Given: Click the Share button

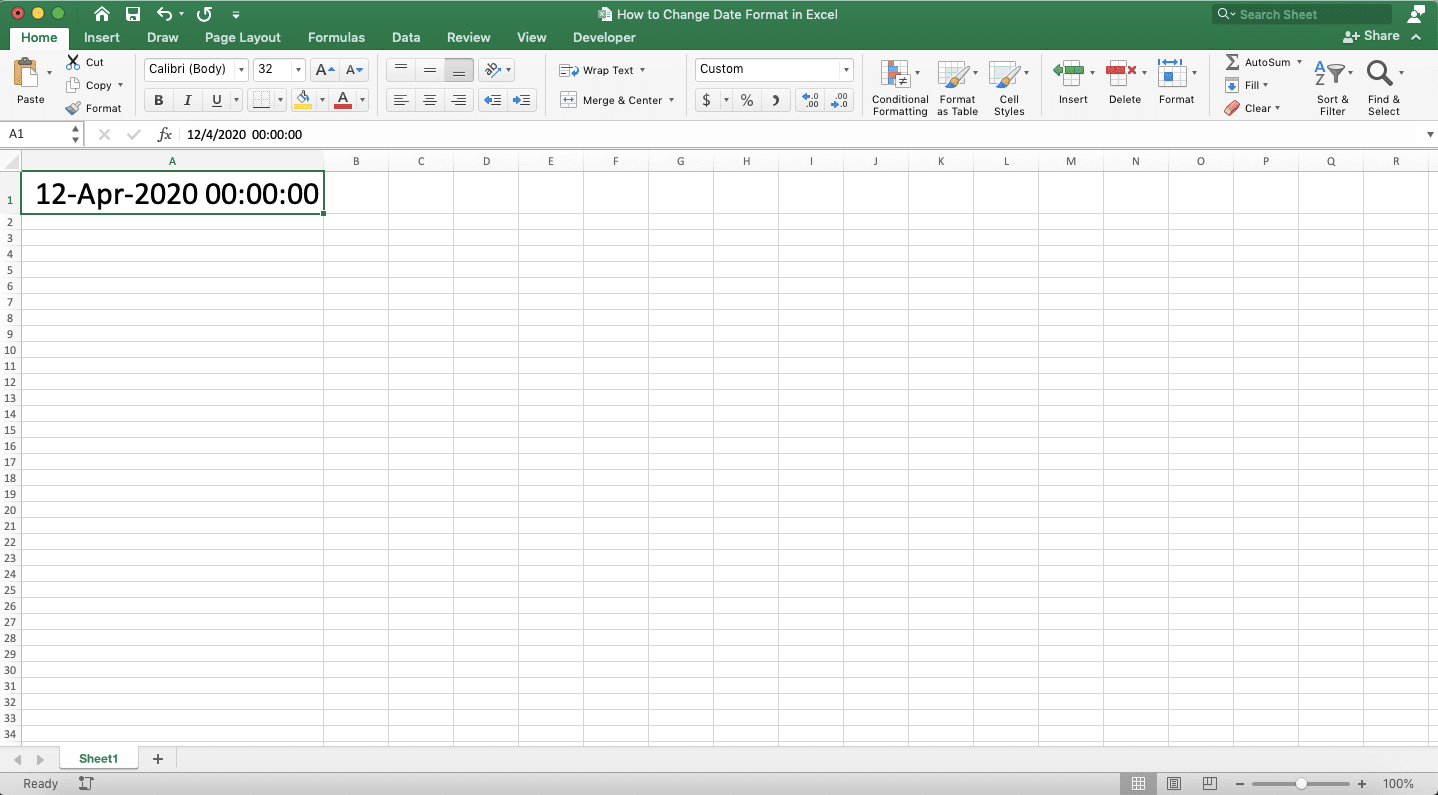Looking at the screenshot, I should 1371,36.
